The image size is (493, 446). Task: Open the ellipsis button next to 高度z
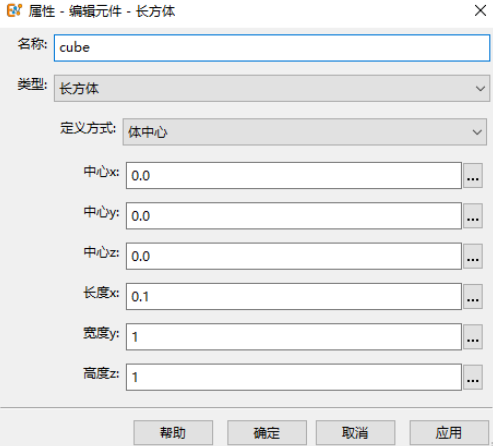(473, 377)
